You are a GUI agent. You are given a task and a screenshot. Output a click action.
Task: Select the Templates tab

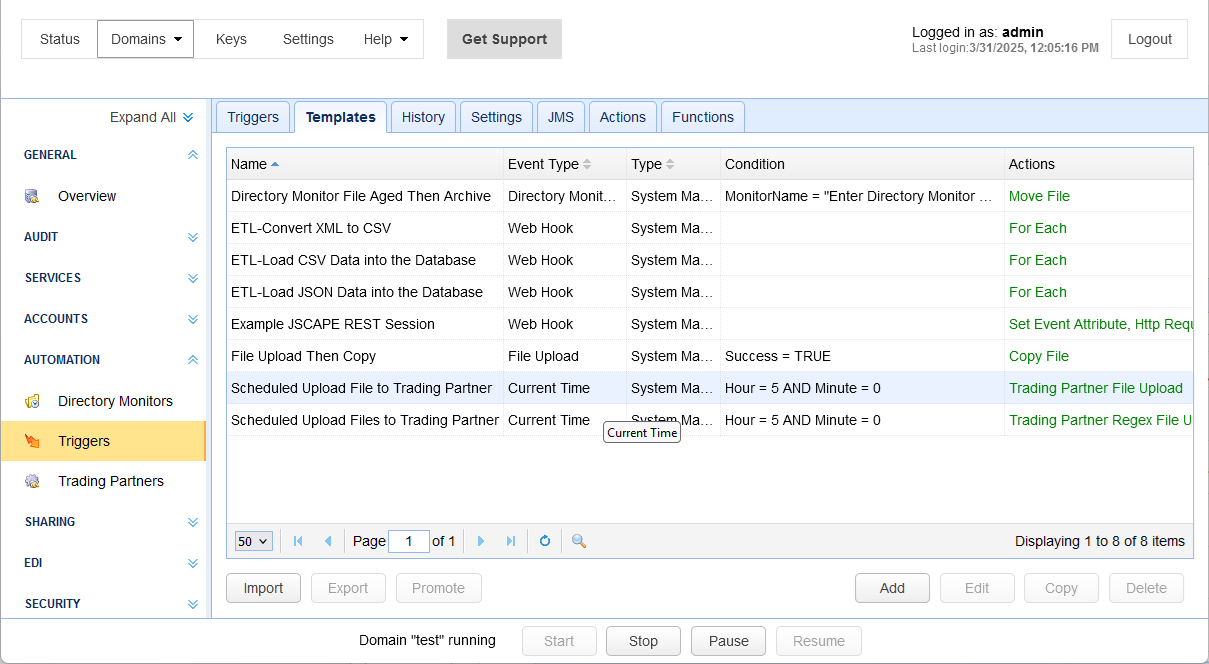coord(341,117)
